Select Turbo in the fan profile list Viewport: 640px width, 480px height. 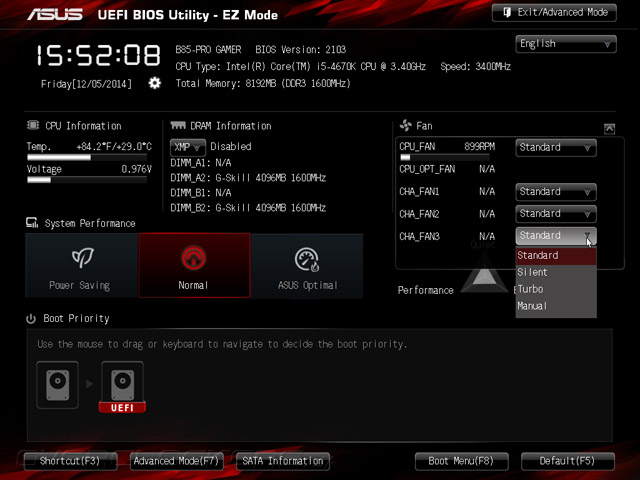click(x=556, y=289)
